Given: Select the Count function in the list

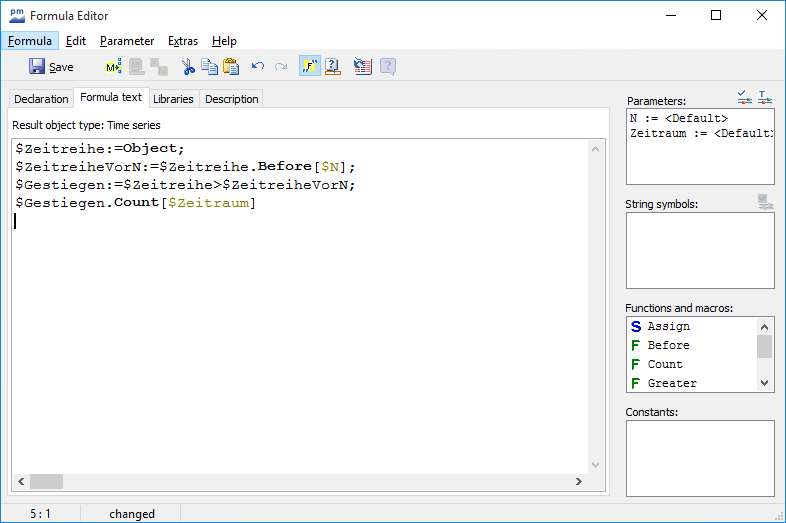Looking at the screenshot, I should [664, 364].
